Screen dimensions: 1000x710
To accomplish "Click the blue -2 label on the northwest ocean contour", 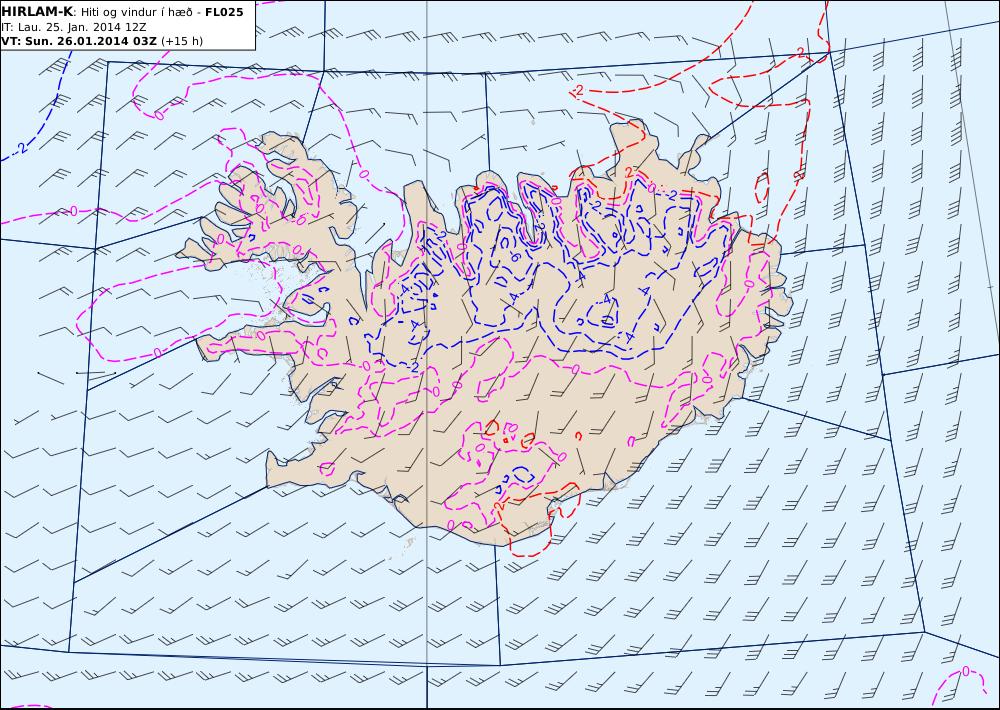I will coord(21,148).
